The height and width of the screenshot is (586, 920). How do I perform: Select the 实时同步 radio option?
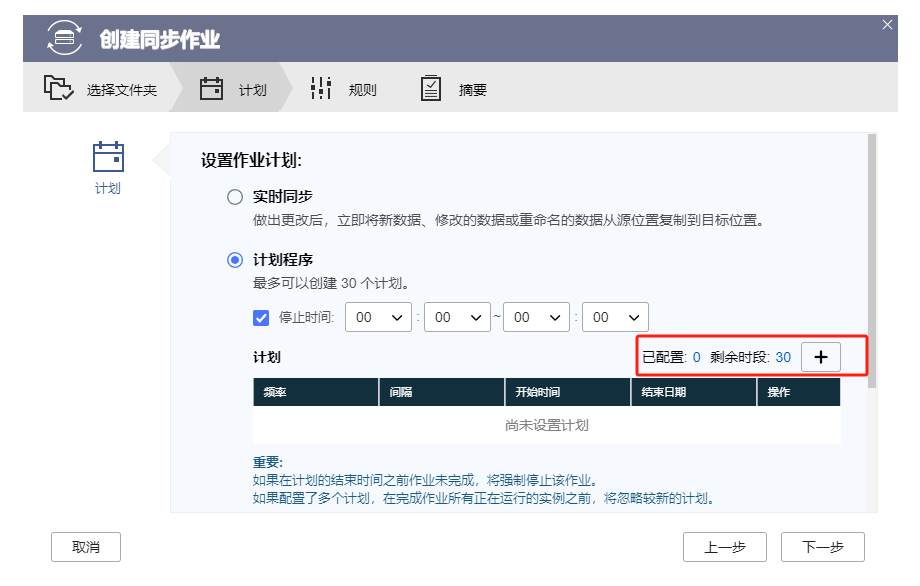[x=235, y=197]
